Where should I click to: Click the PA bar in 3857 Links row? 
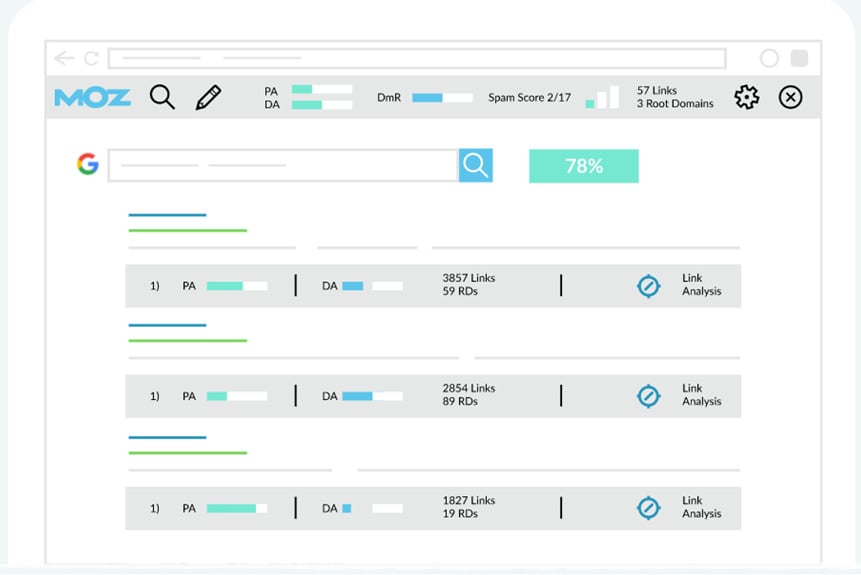click(x=237, y=286)
